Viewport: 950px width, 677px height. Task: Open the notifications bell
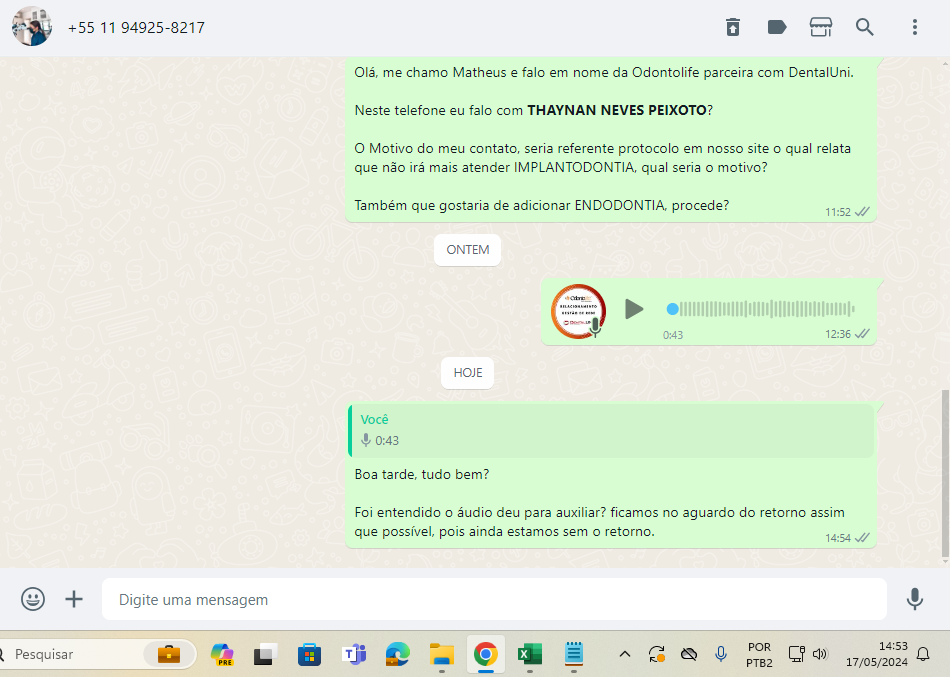click(923, 655)
